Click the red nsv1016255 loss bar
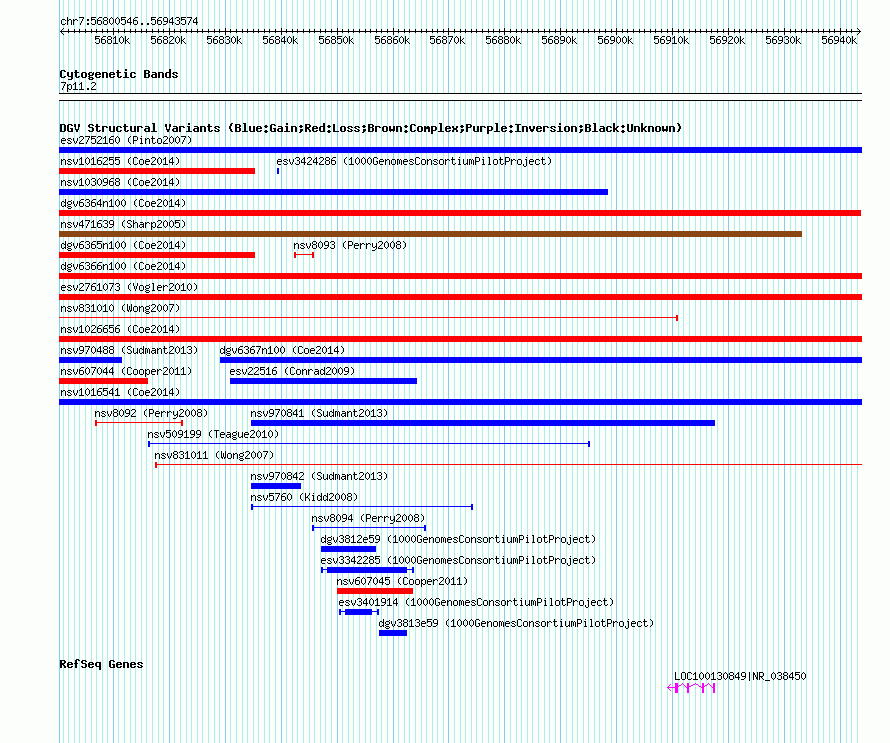Image resolution: width=890 pixels, height=743 pixels. (x=157, y=171)
